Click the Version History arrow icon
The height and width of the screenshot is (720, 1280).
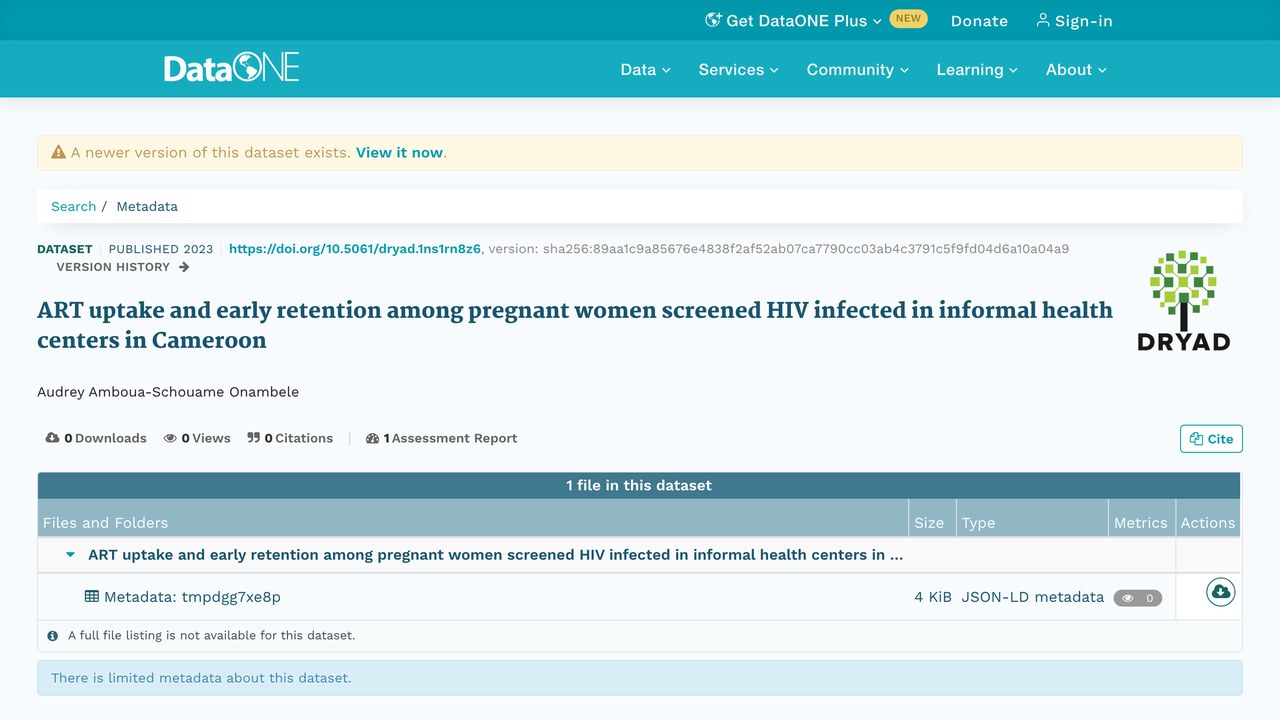[184, 267]
